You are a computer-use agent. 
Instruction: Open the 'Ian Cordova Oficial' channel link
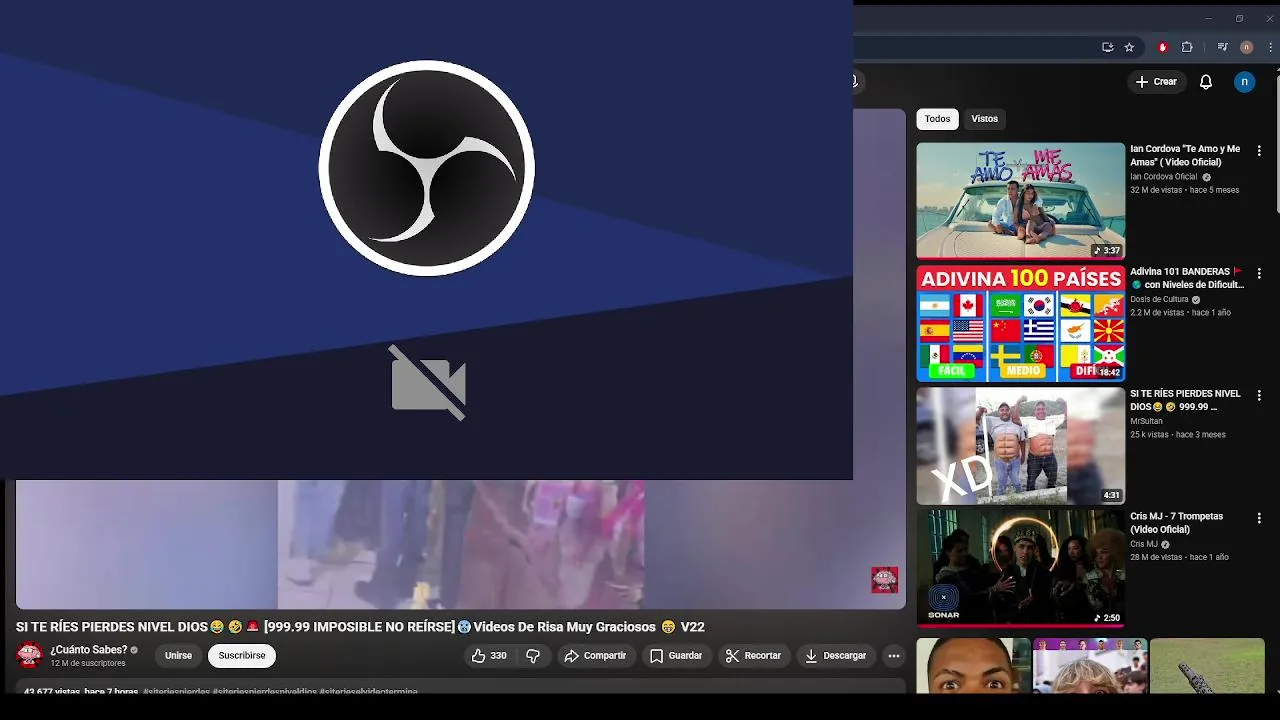click(1163, 177)
